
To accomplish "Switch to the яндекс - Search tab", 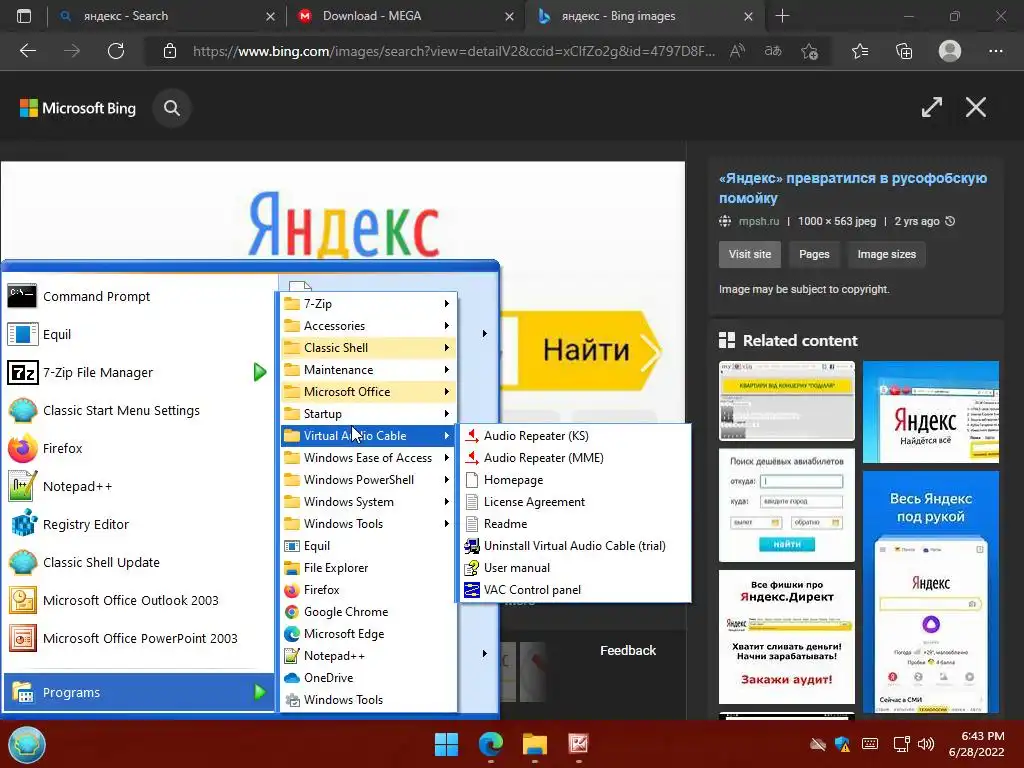I will pyautogui.click(x=167, y=16).
